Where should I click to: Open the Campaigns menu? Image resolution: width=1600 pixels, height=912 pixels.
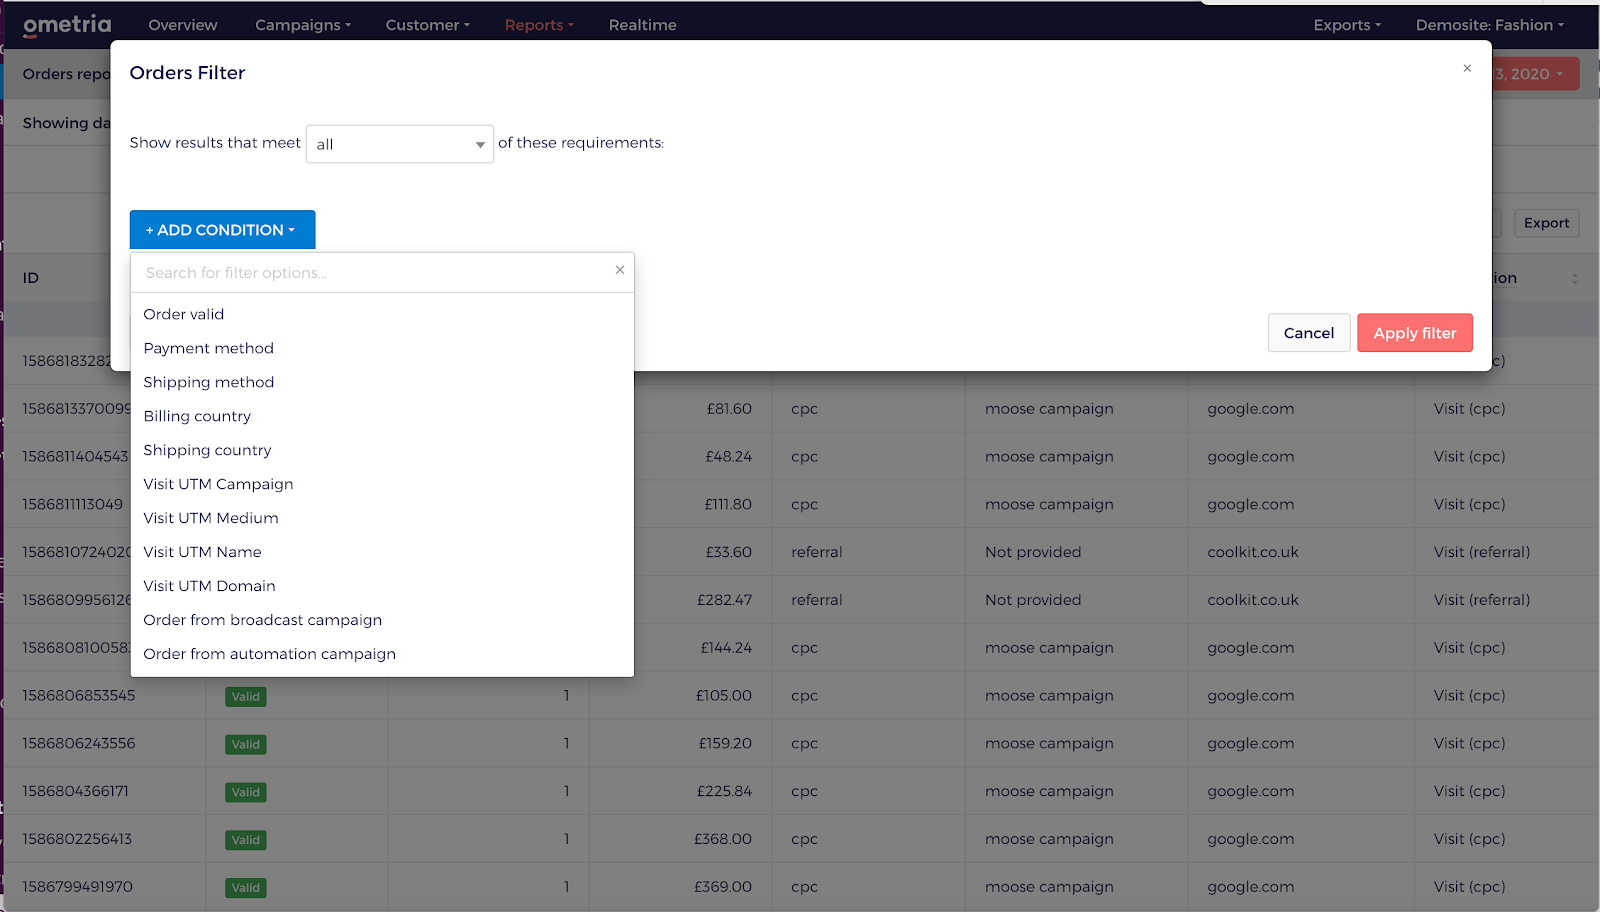tap(301, 25)
